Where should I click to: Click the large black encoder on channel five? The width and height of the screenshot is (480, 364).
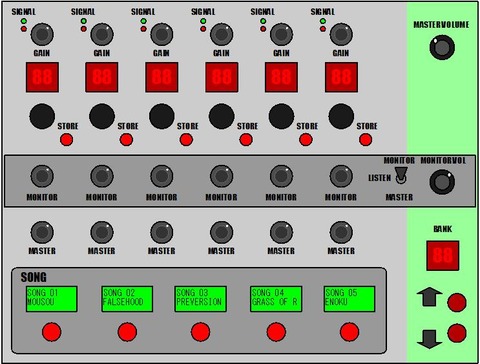281,116
